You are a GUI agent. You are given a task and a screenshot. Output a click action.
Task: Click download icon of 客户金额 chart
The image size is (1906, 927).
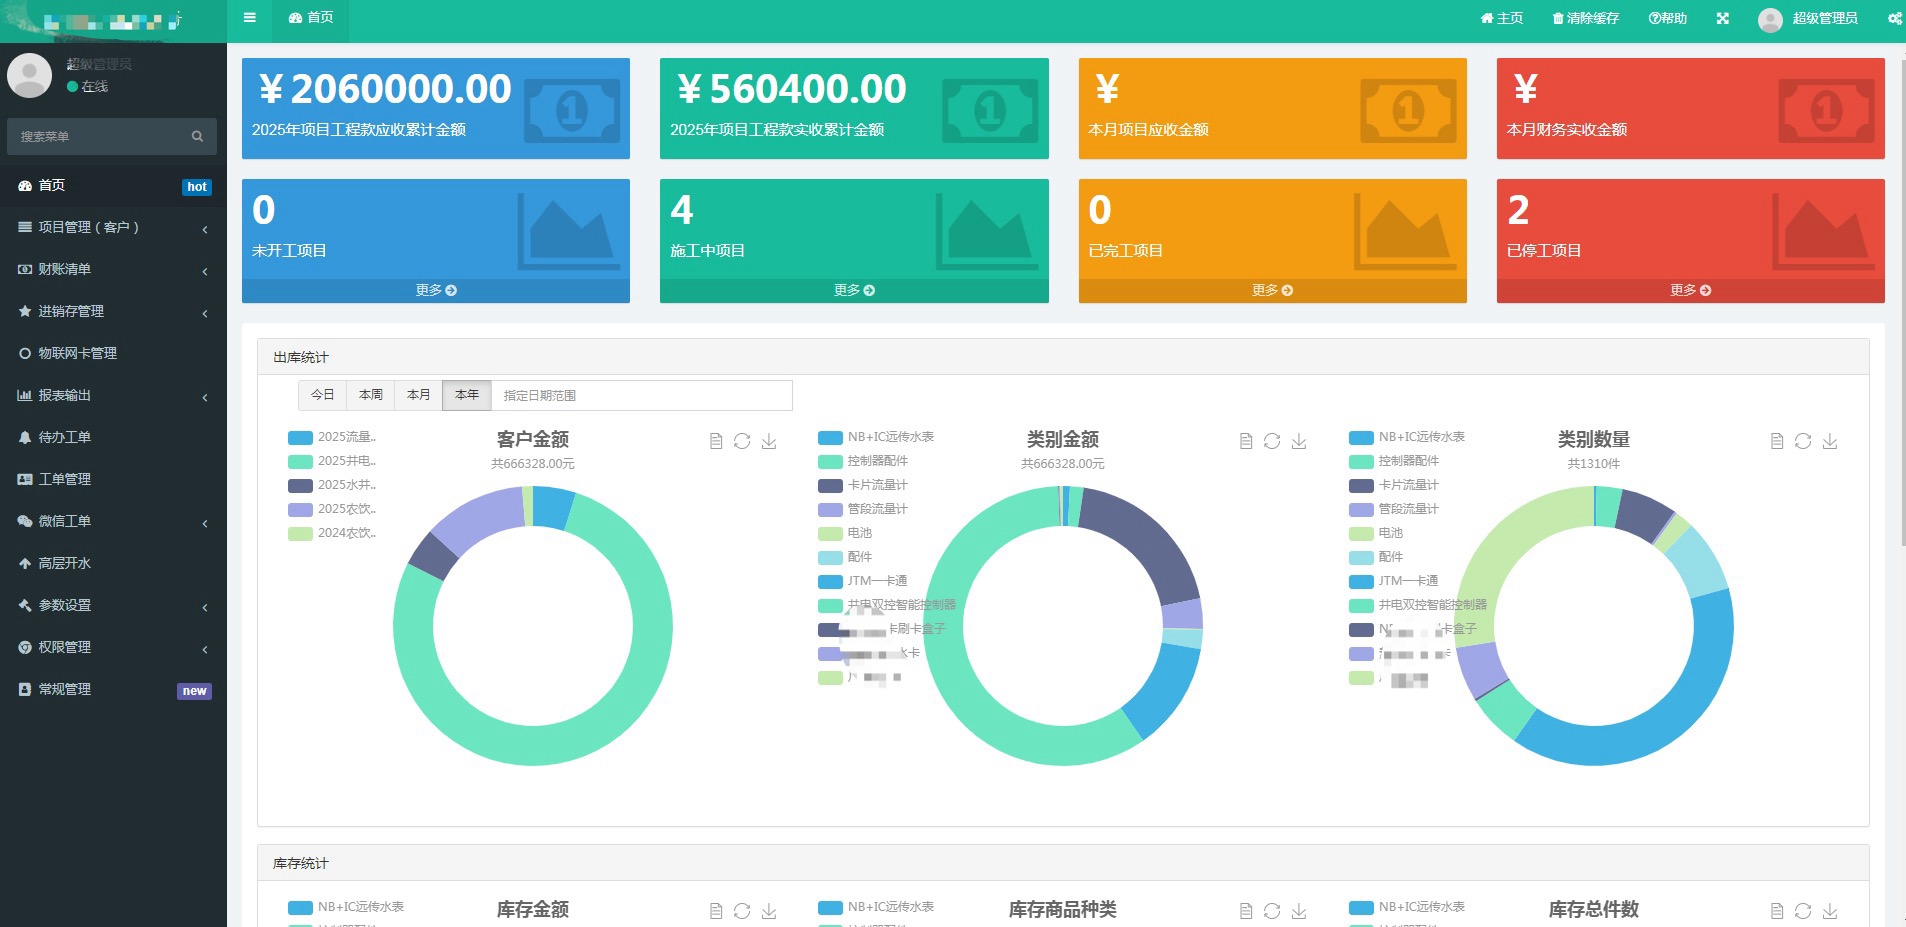click(769, 441)
